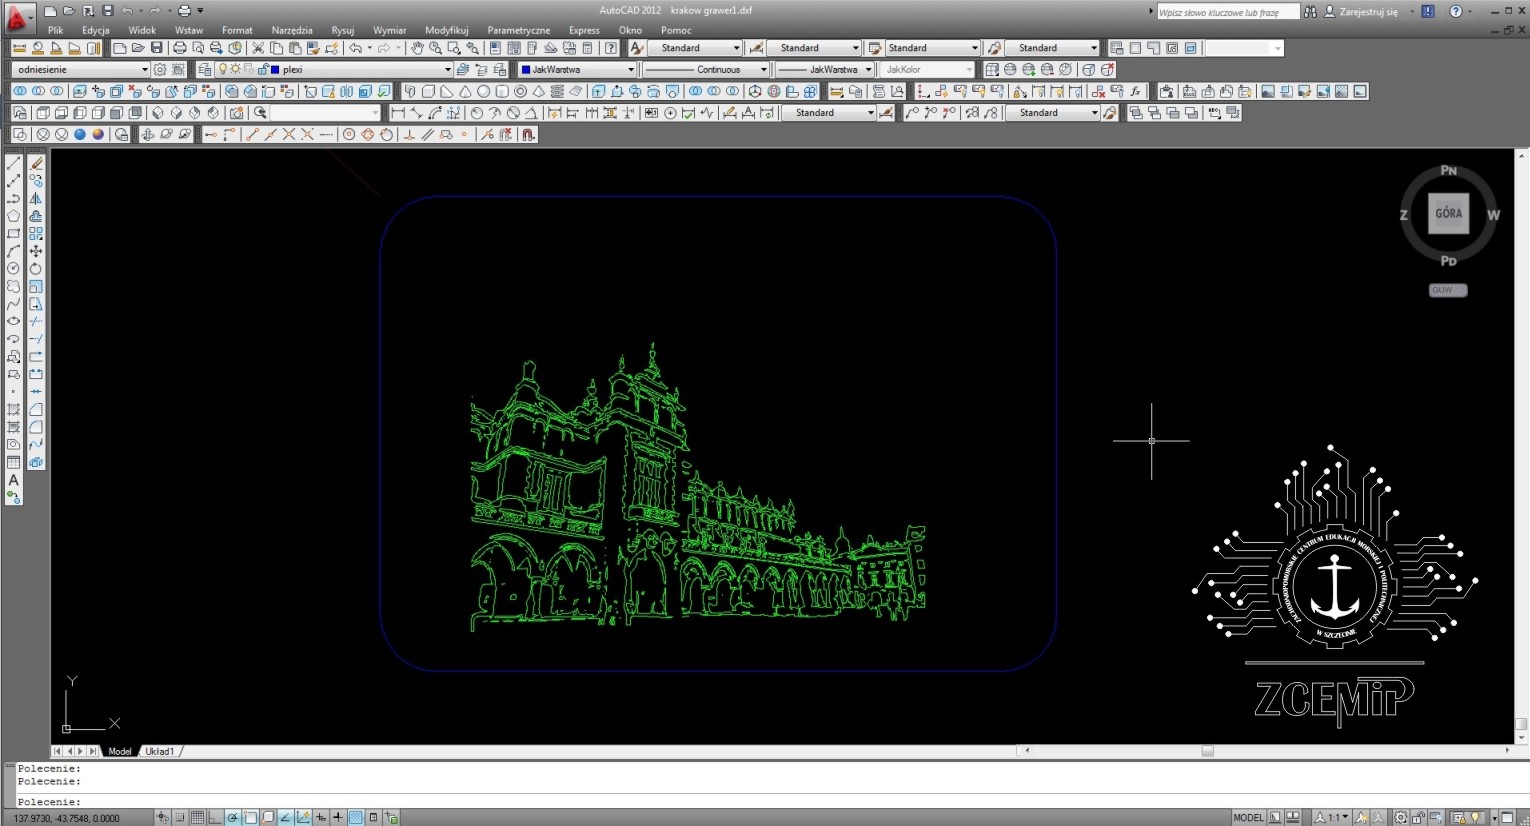Screen dimensions: 1530x826
Task: Click the Plot printer icon in standard toolbar
Action: [x=180, y=48]
